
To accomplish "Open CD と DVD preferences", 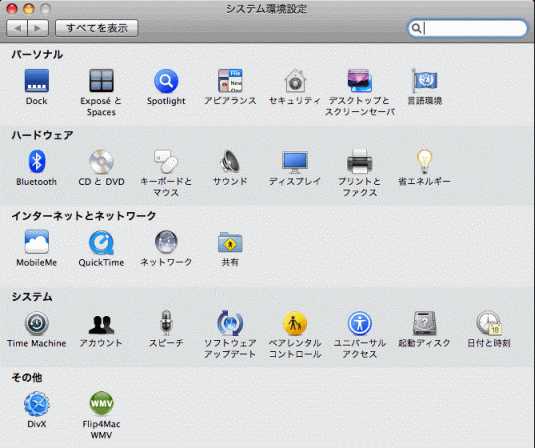I will tap(101, 161).
